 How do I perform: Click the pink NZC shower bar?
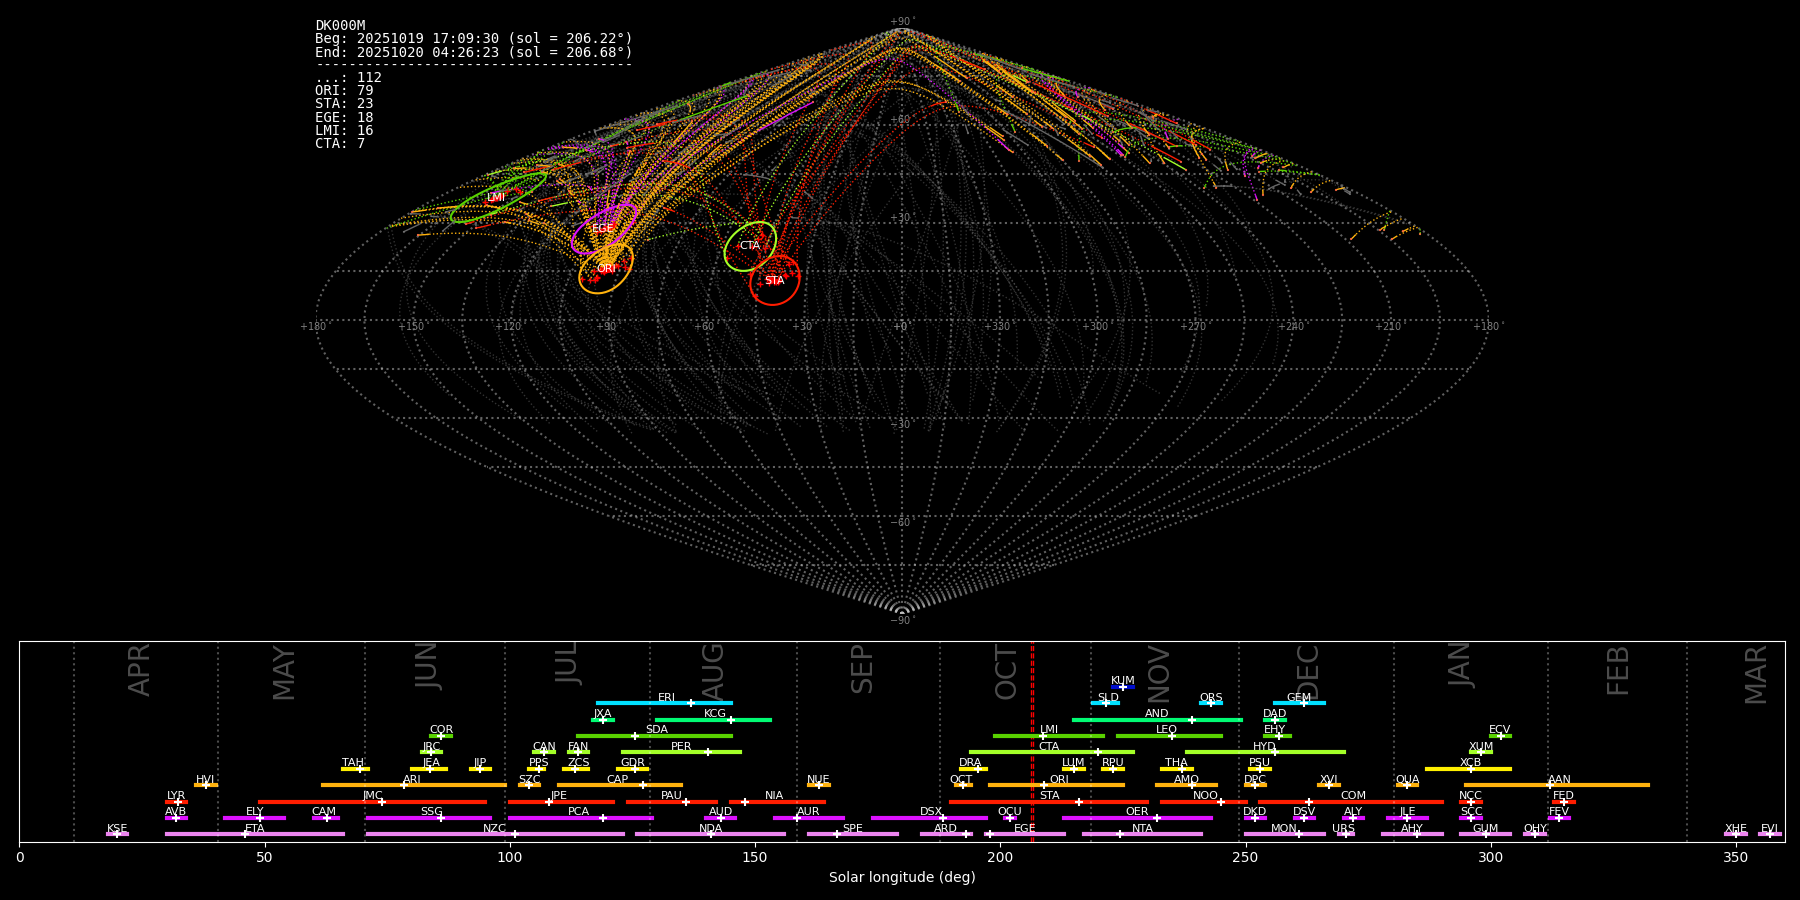point(494,834)
